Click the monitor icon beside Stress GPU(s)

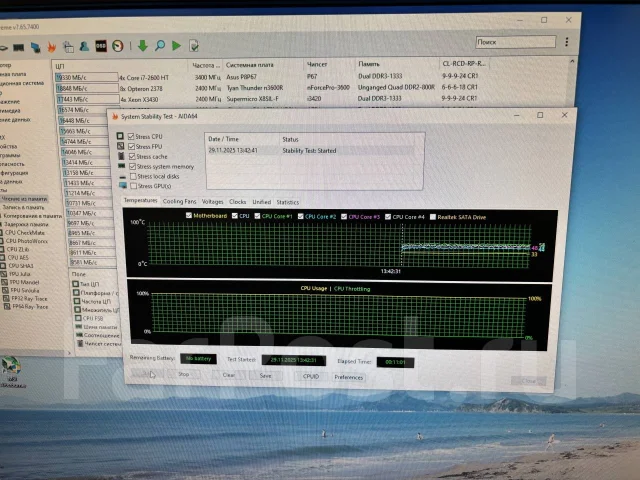click(123, 186)
